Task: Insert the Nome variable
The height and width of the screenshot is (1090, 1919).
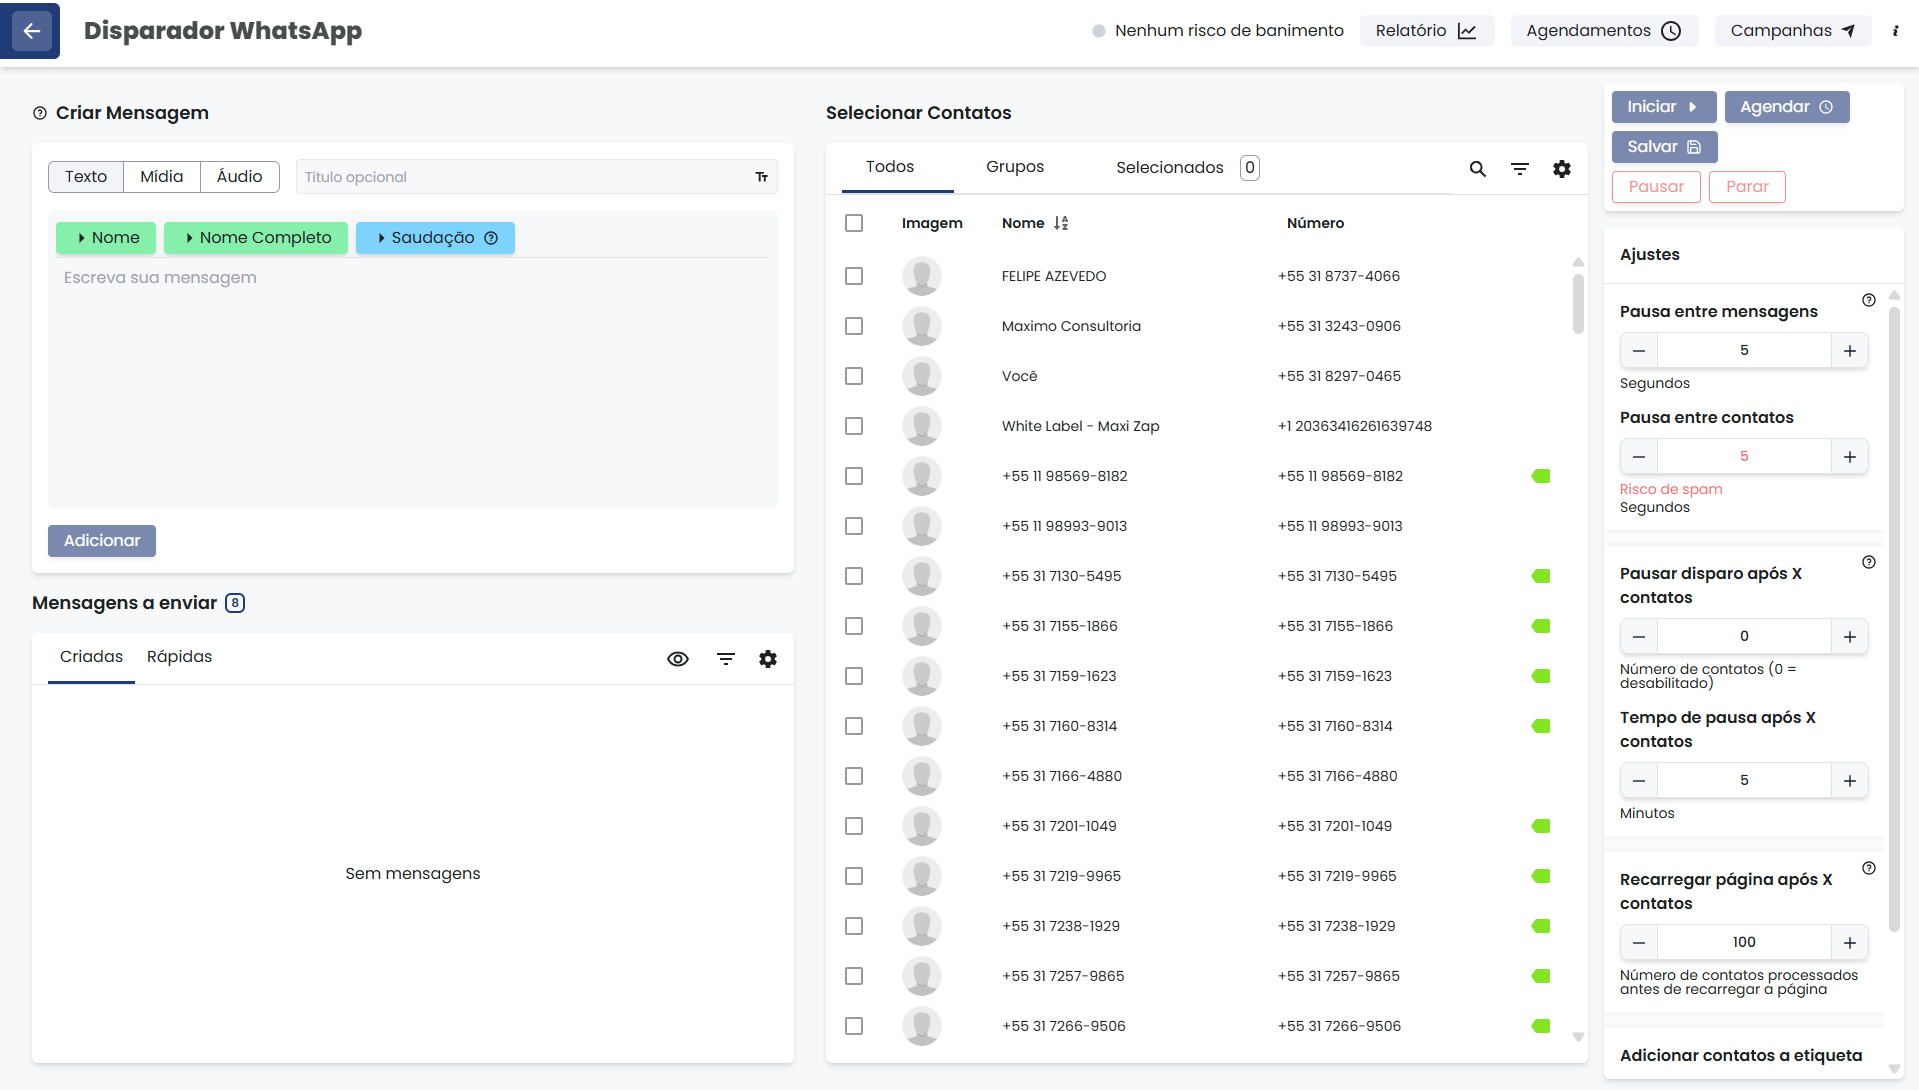Action: (106, 238)
